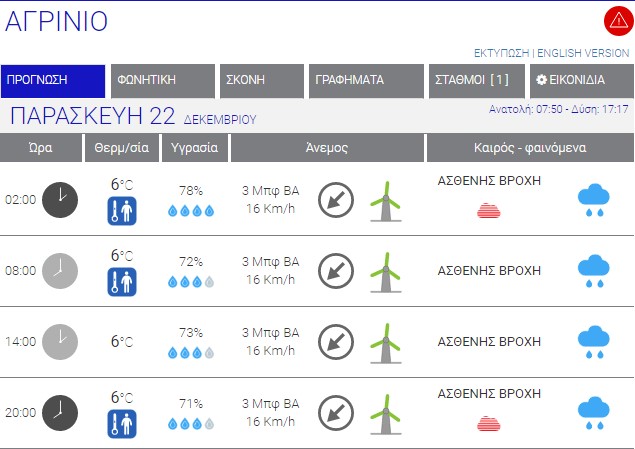Click the humidity droplets in the 08:00 row
This screenshot has width=635, height=449.
190,282
